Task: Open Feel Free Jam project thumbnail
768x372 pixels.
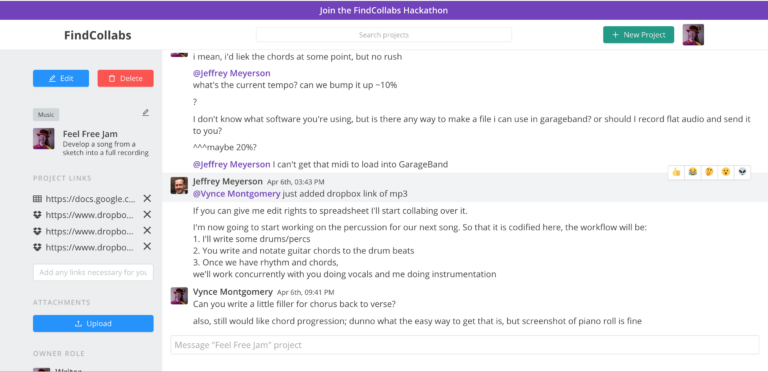Action: (44, 139)
